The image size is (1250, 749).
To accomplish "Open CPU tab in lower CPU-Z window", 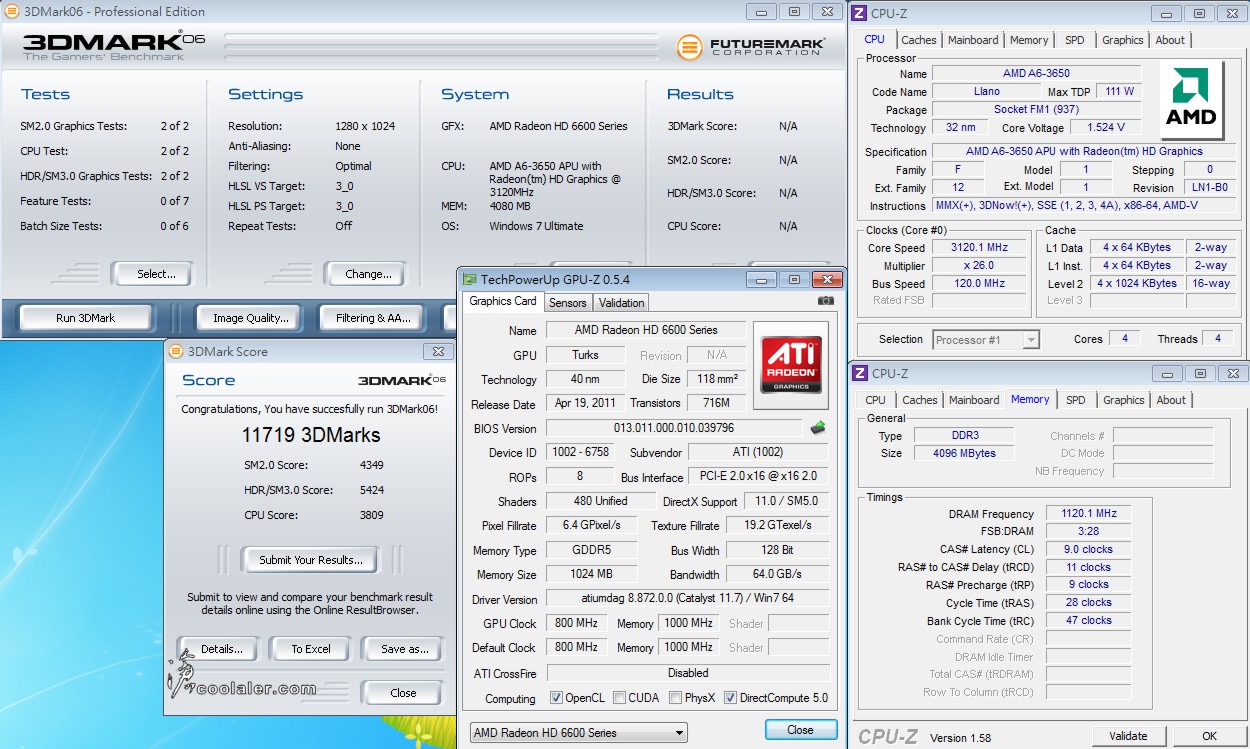I will pos(875,400).
